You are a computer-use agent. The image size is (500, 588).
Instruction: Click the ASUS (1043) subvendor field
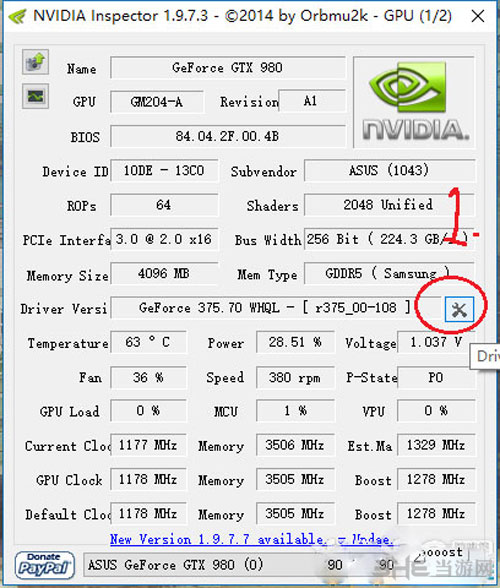(389, 171)
